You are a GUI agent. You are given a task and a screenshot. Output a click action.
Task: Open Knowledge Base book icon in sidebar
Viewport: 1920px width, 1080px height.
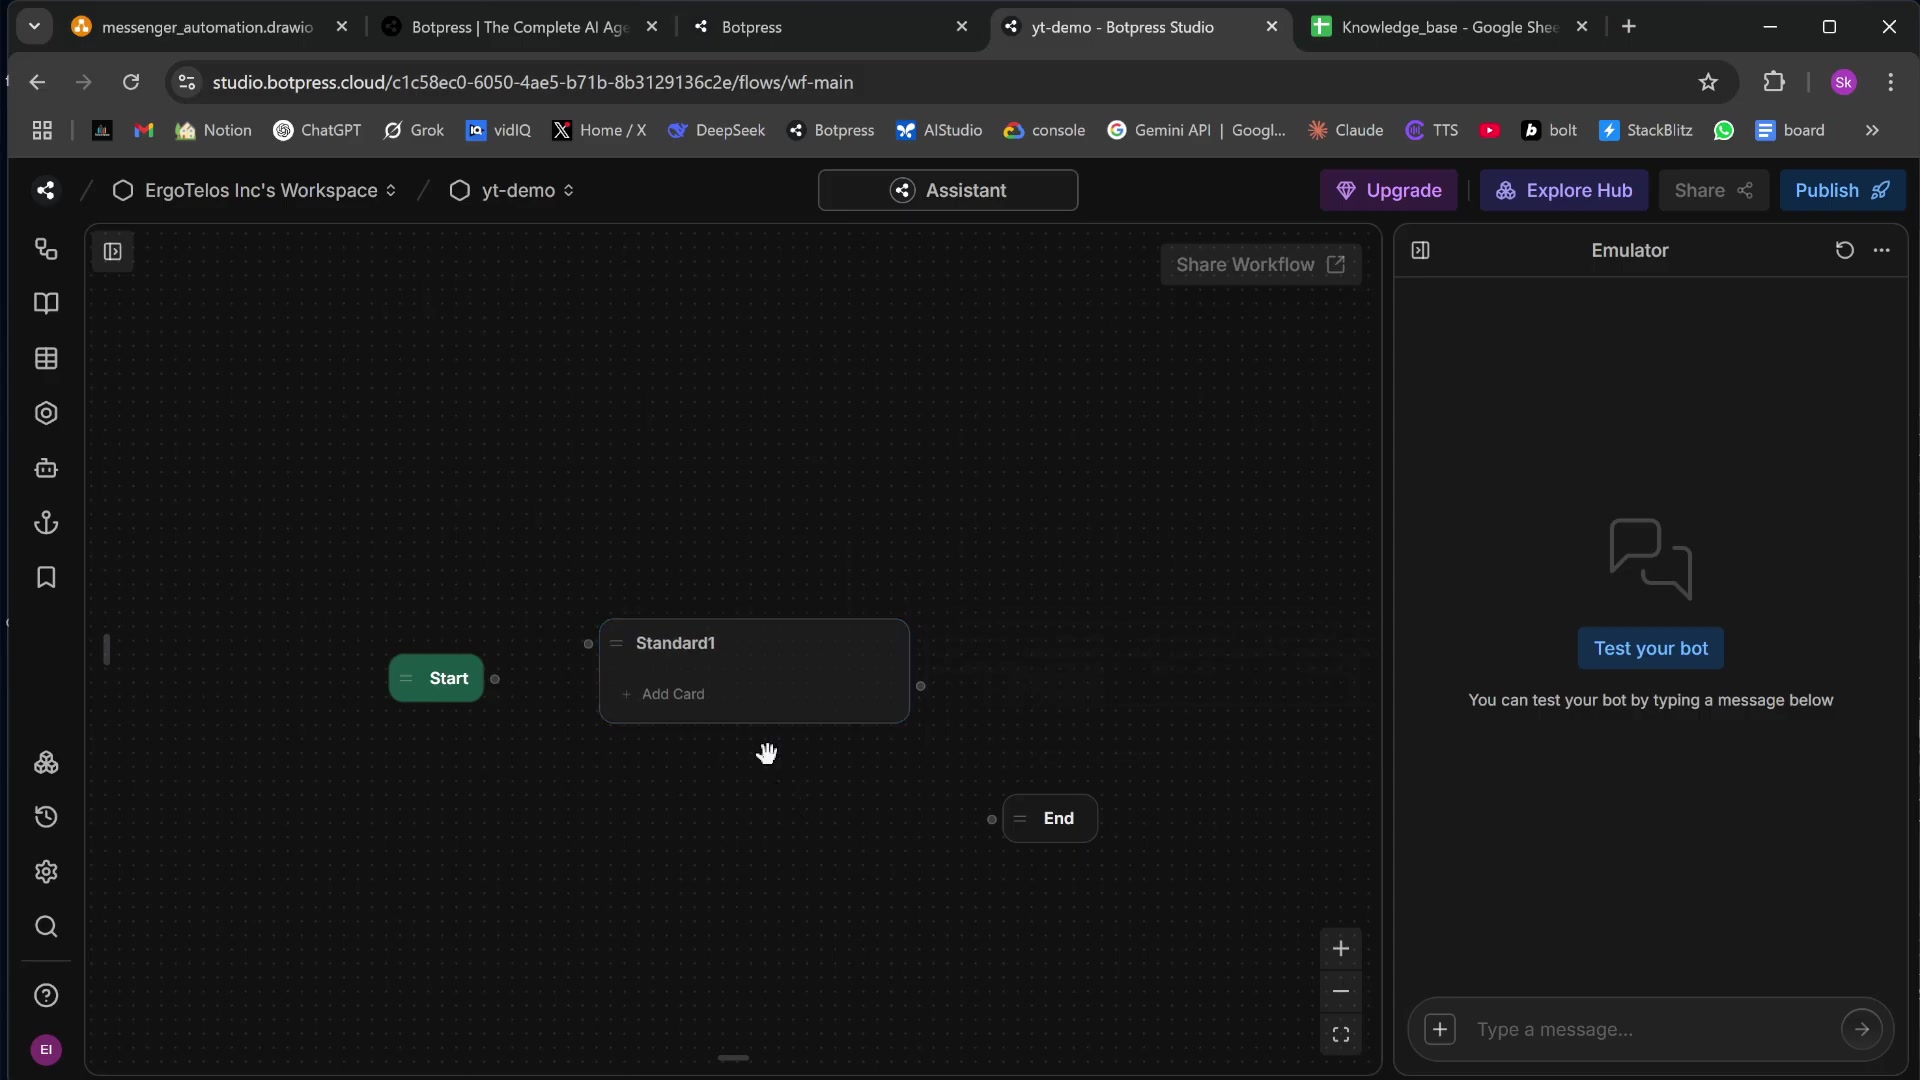[x=46, y=303]
